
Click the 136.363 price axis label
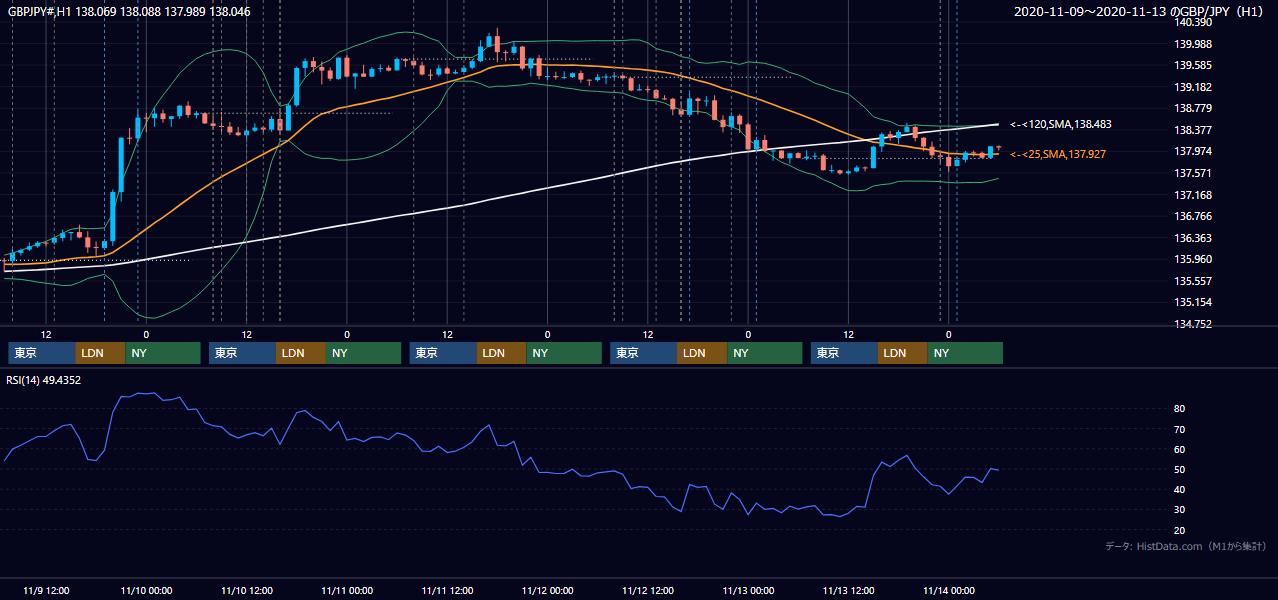tap(1193, 238)
